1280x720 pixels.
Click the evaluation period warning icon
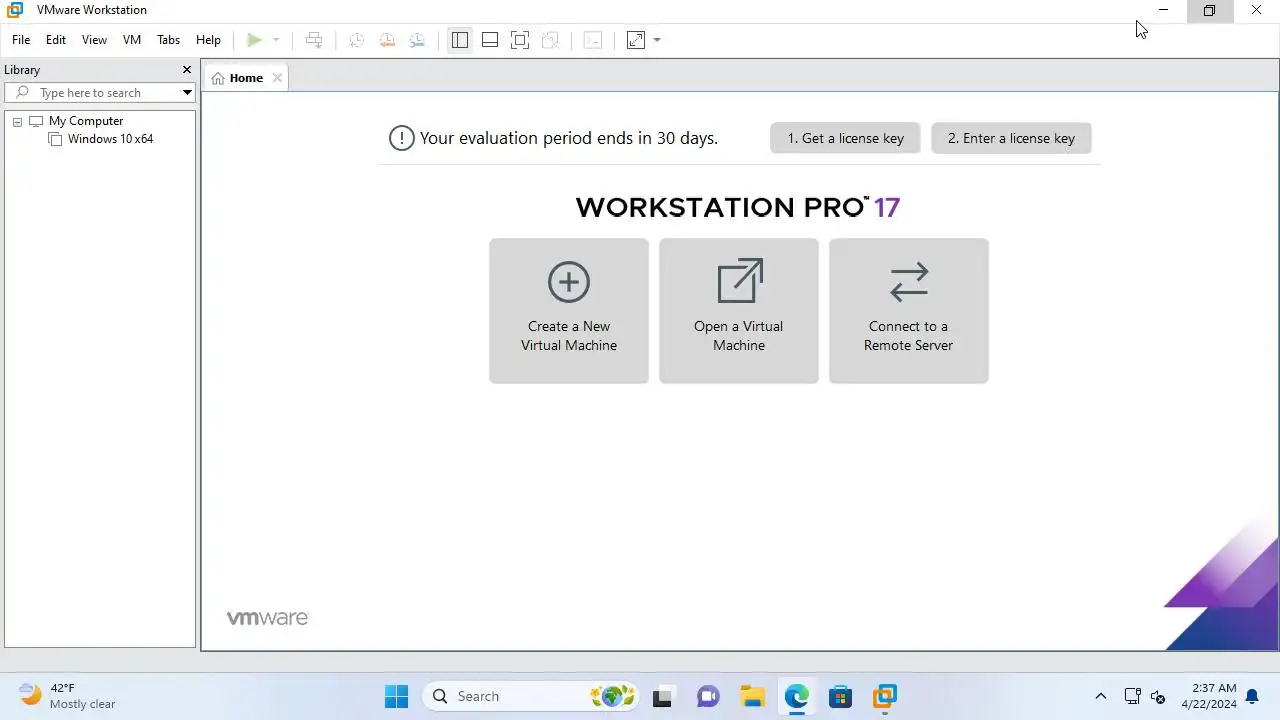(x=401, y=138)
